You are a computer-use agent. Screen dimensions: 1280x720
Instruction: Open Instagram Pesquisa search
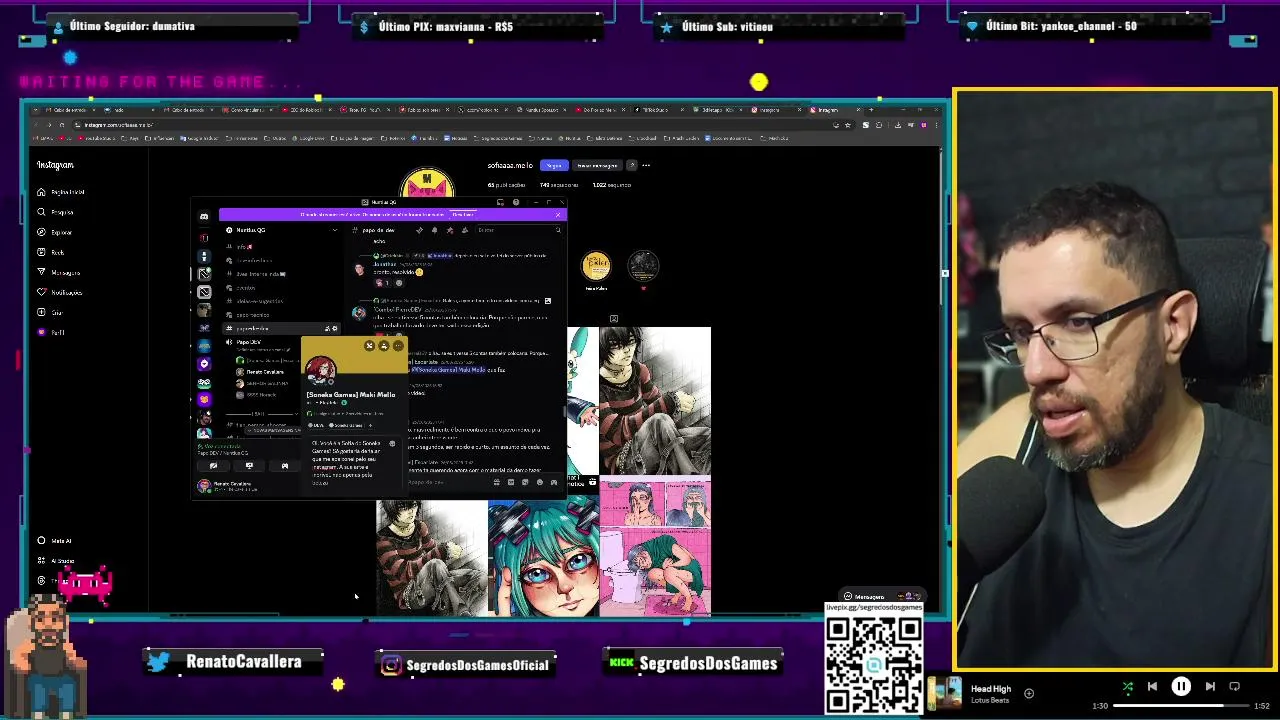(56, 212)
